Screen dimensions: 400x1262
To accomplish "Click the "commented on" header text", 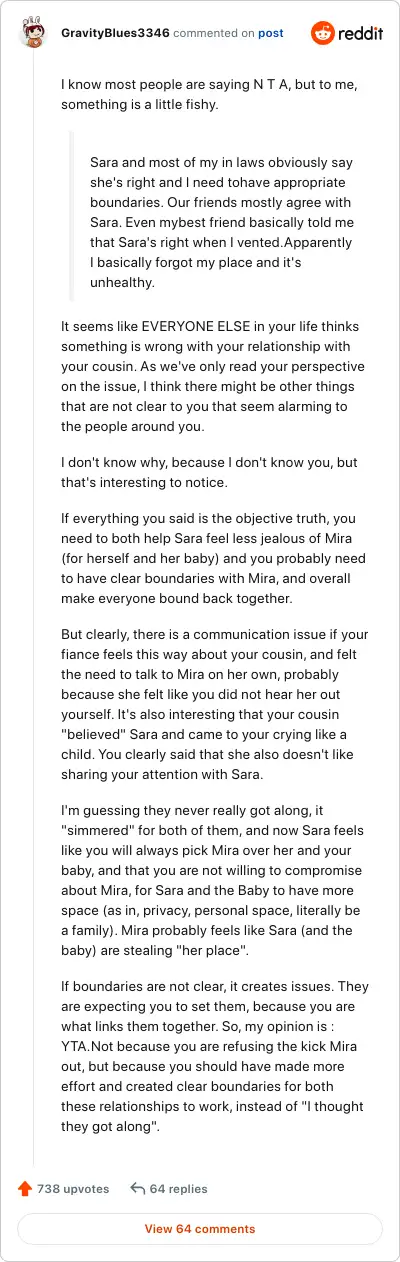I will [214, 33].
